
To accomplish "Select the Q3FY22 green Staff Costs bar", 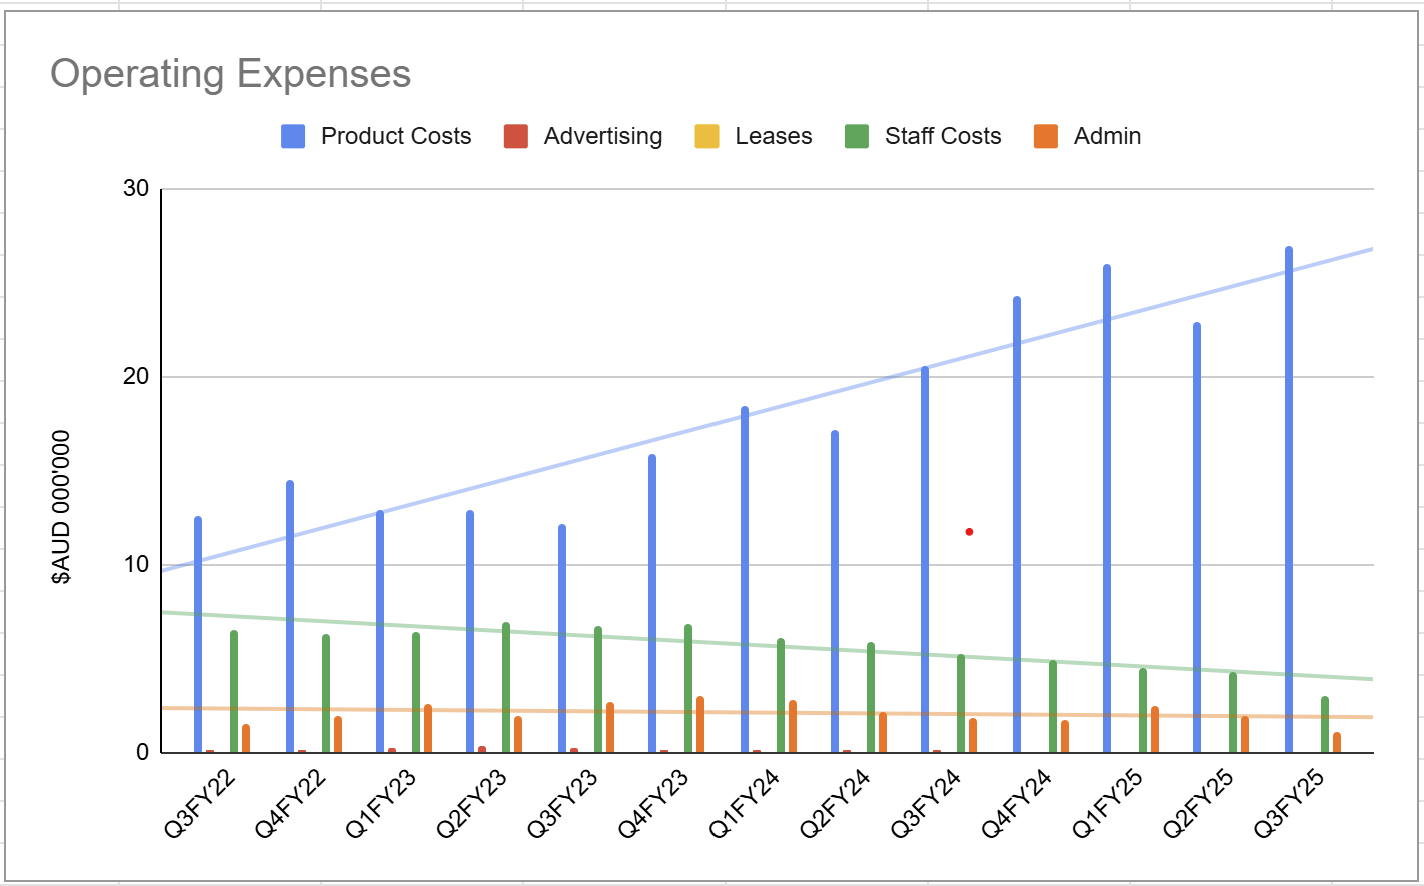I will pos(234,690).
